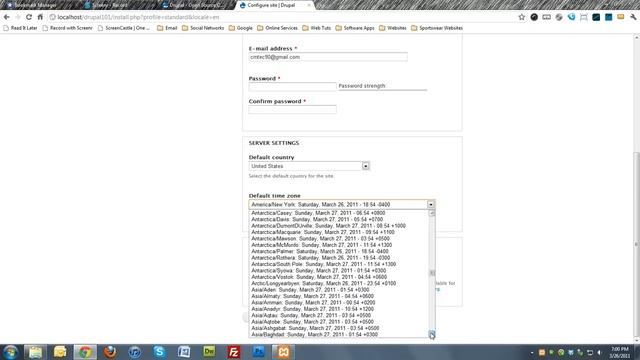Open the Email bookmarks folder
640x360 pixels.
click(167, 28)
